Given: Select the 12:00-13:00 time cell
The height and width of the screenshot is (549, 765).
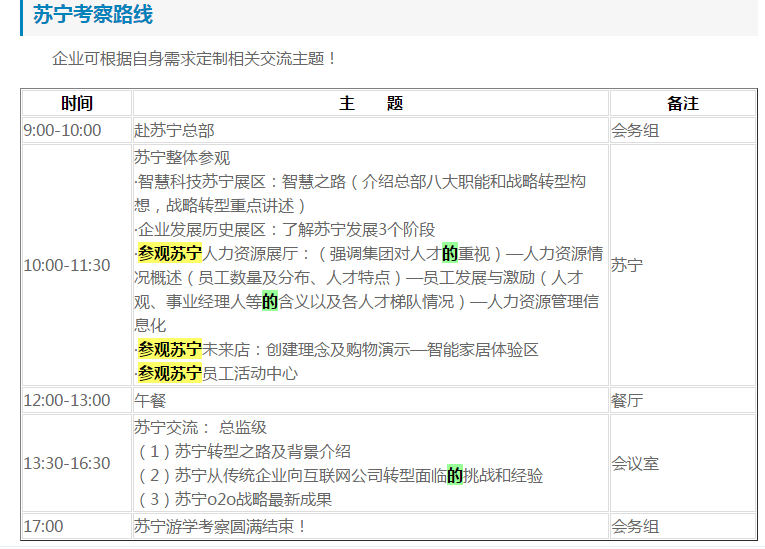Looking at the screenshot, I should (77, 400).
